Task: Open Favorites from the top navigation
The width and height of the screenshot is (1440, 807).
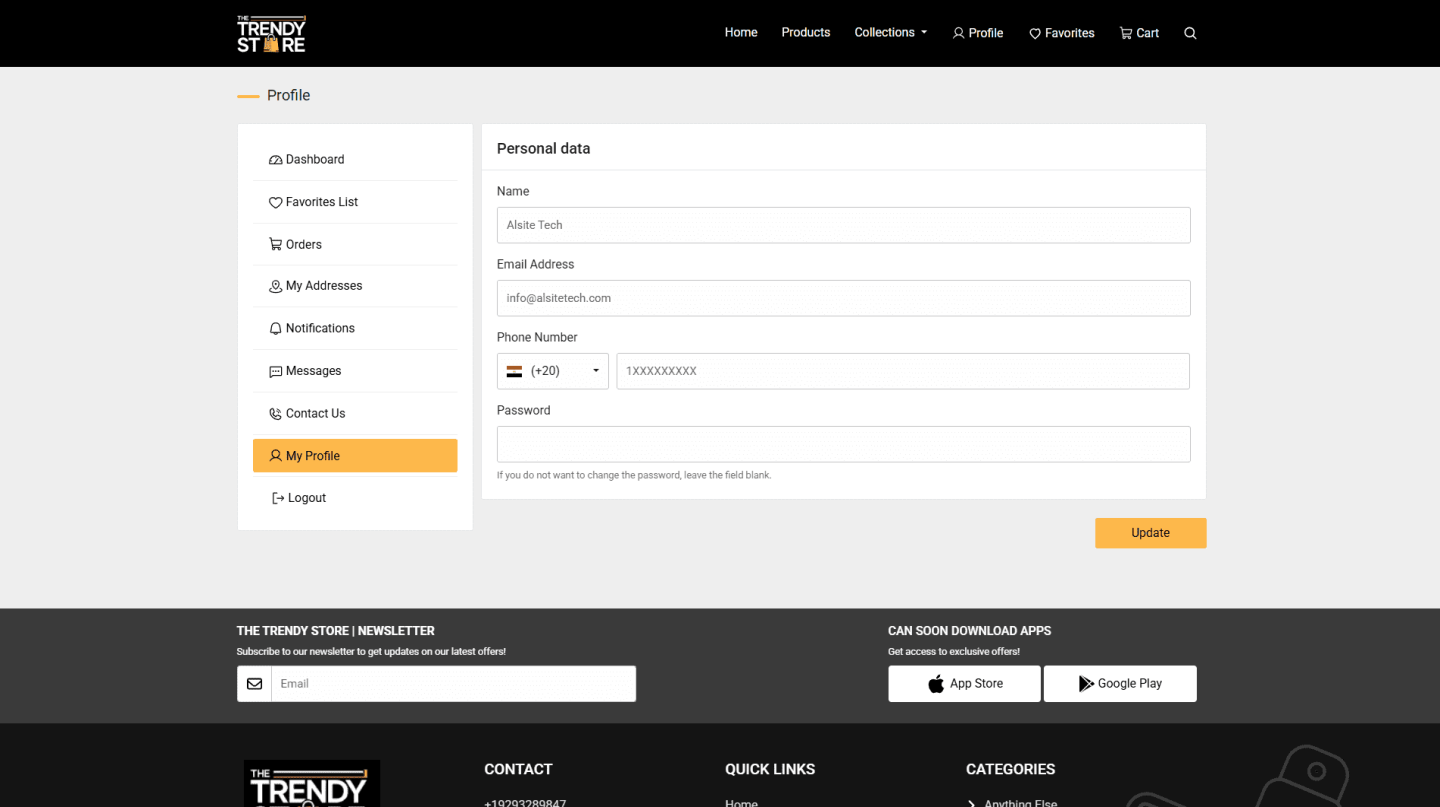Action: click(1062, 33)
